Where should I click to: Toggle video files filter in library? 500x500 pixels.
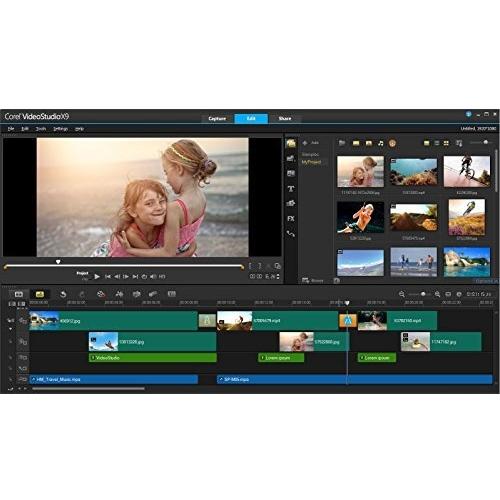[x=356, y=143]
